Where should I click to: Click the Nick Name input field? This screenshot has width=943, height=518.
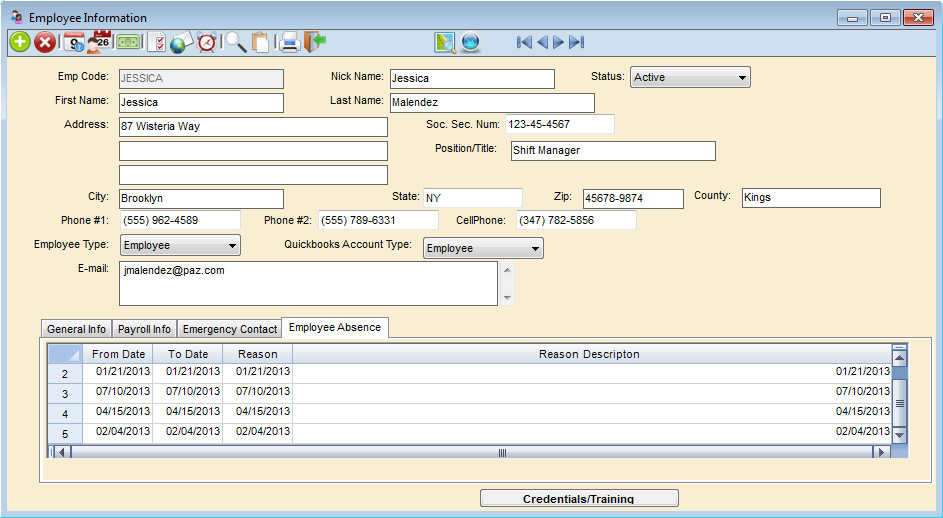point(472,79)
